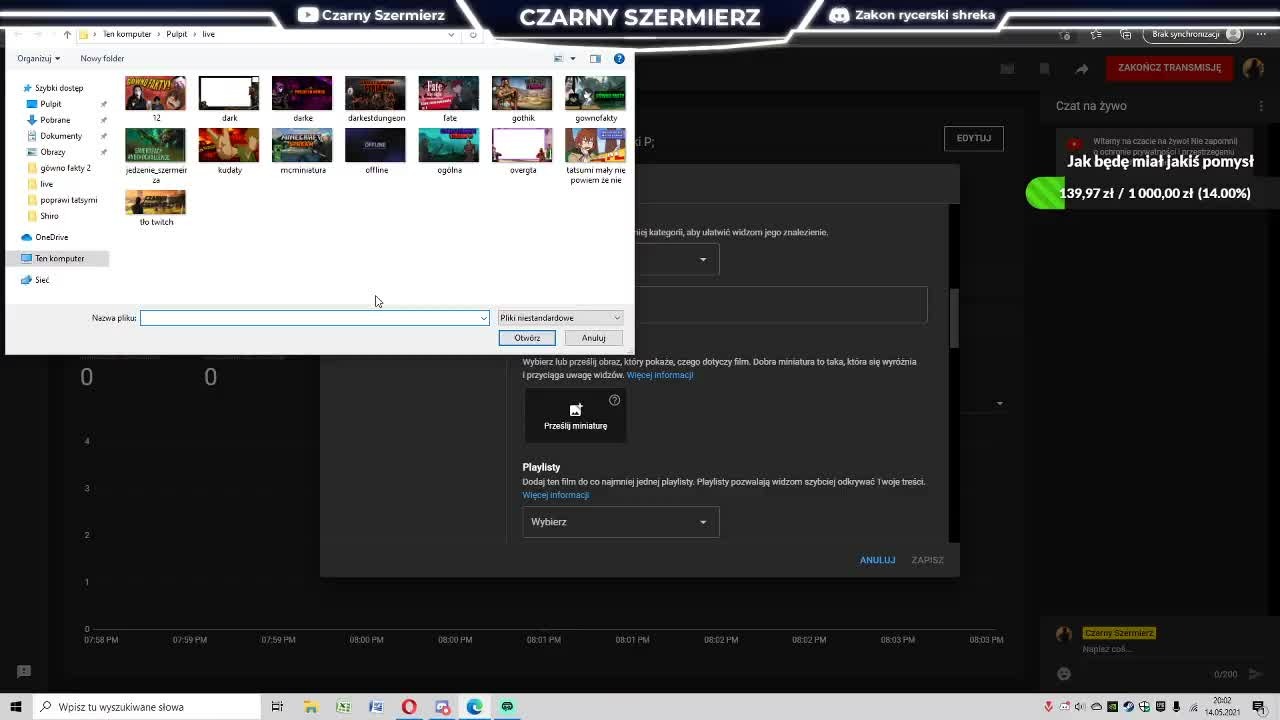Expand the file name history dropdown arrow

(x=484, y=318)
